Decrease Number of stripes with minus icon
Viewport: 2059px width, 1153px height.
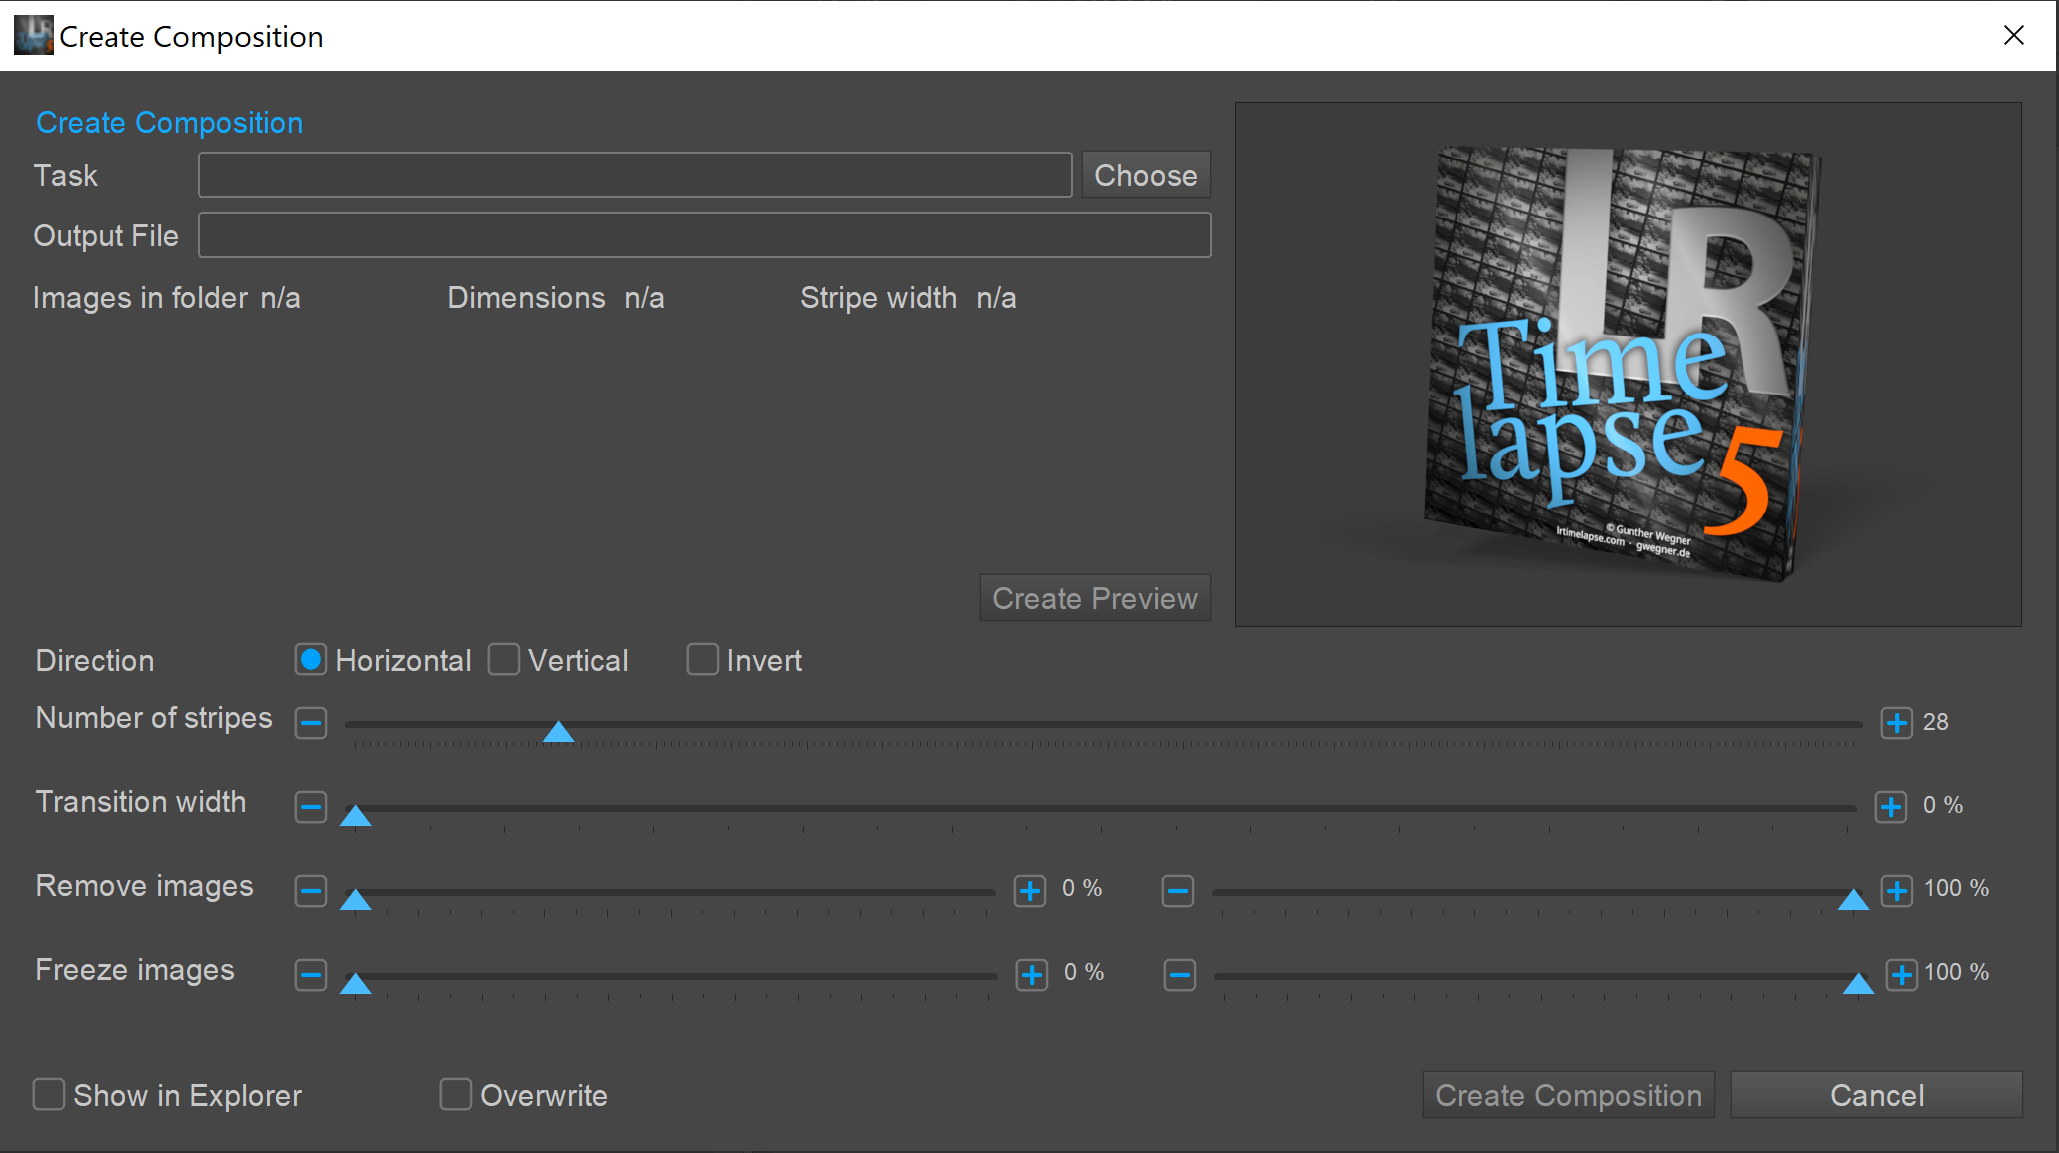coord(311,722)
